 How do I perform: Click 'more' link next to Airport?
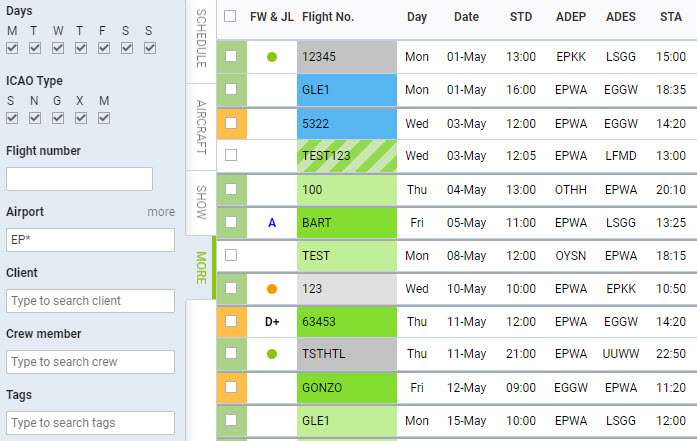coord(161,212)
